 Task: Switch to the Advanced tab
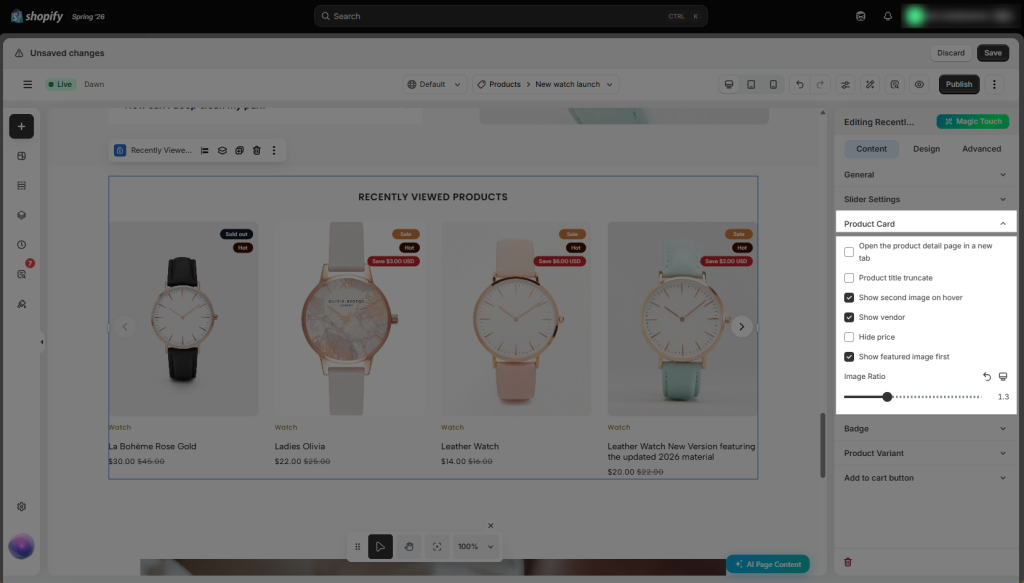click(981, 149)
